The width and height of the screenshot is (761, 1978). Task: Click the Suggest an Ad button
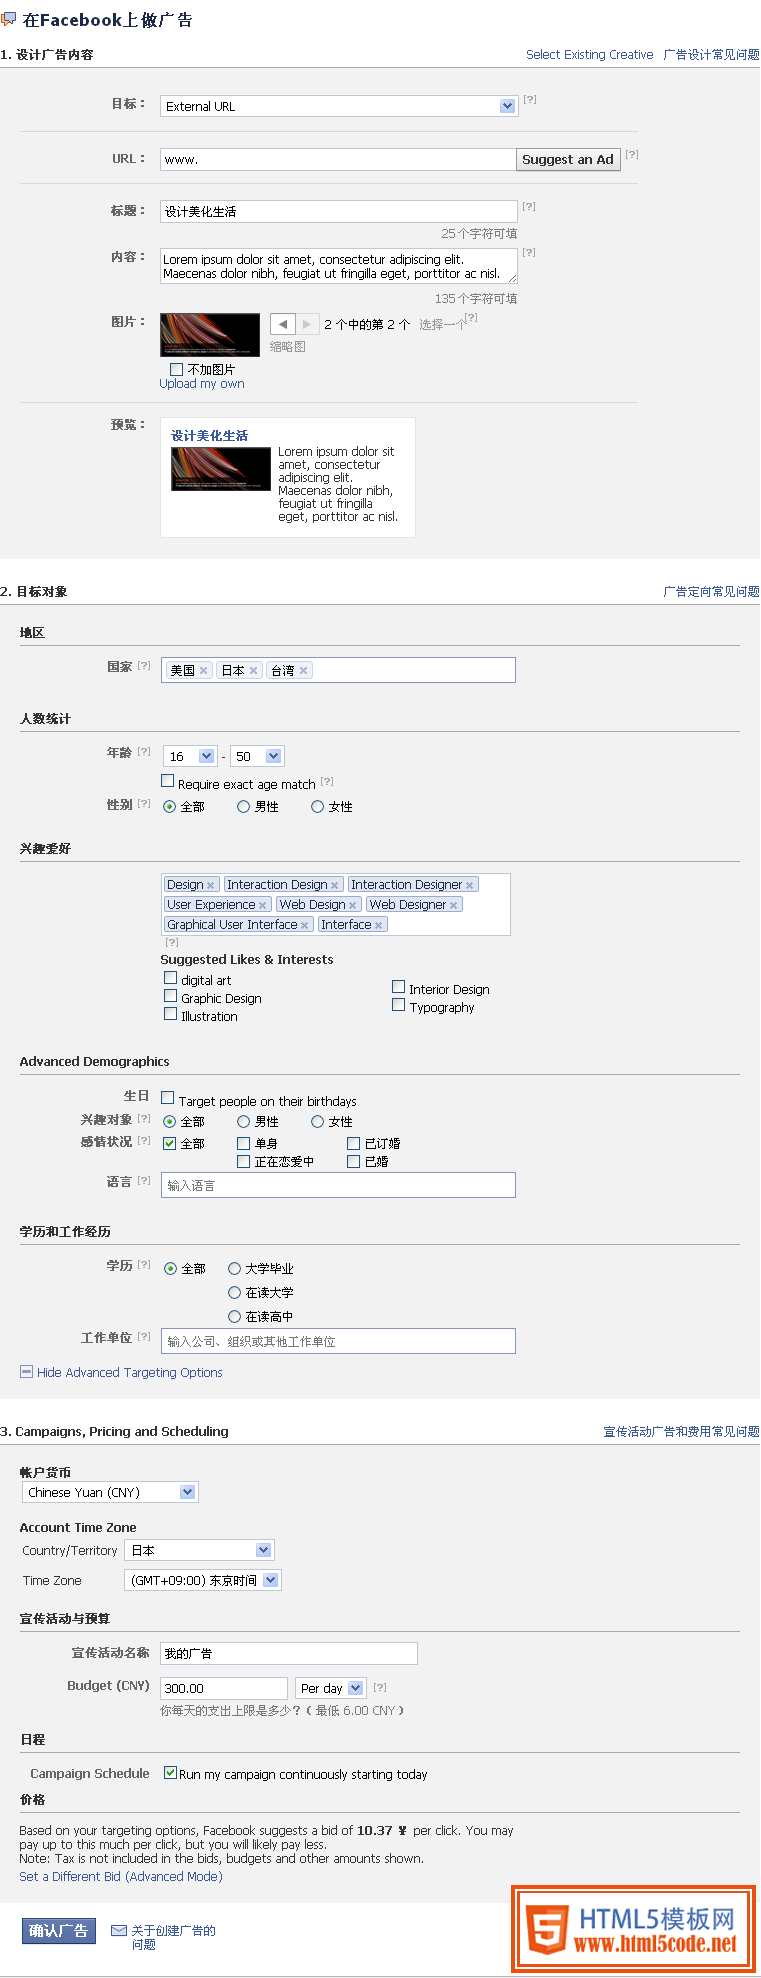(x=568, y=159)
